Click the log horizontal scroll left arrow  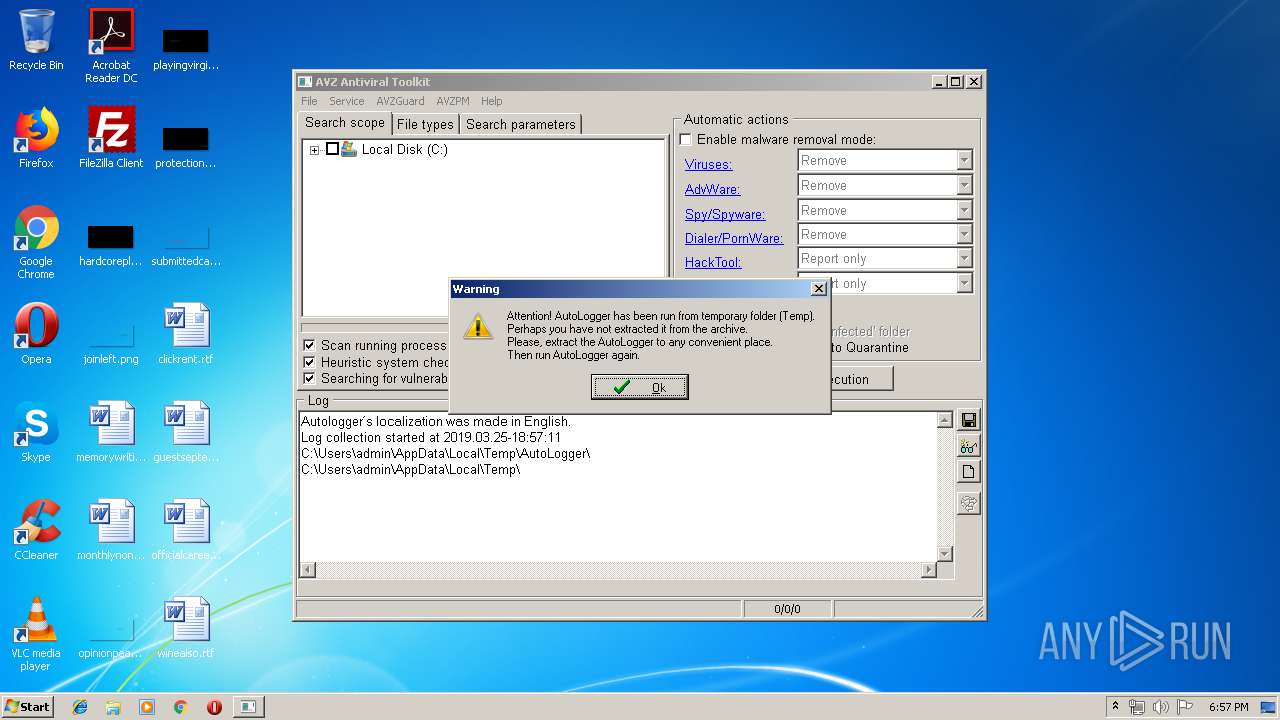[x=308, y=570]
